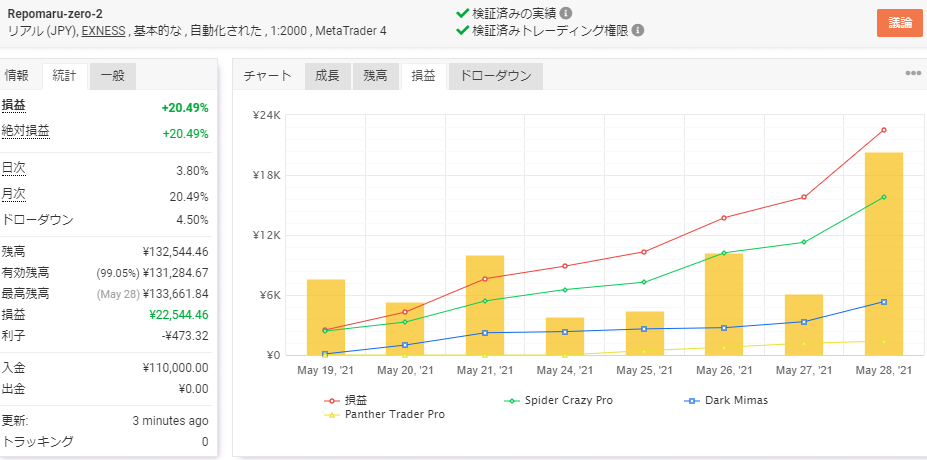Click the 絶対損益 underlined label
Viewport: 927px width, 460px height.
25,131
